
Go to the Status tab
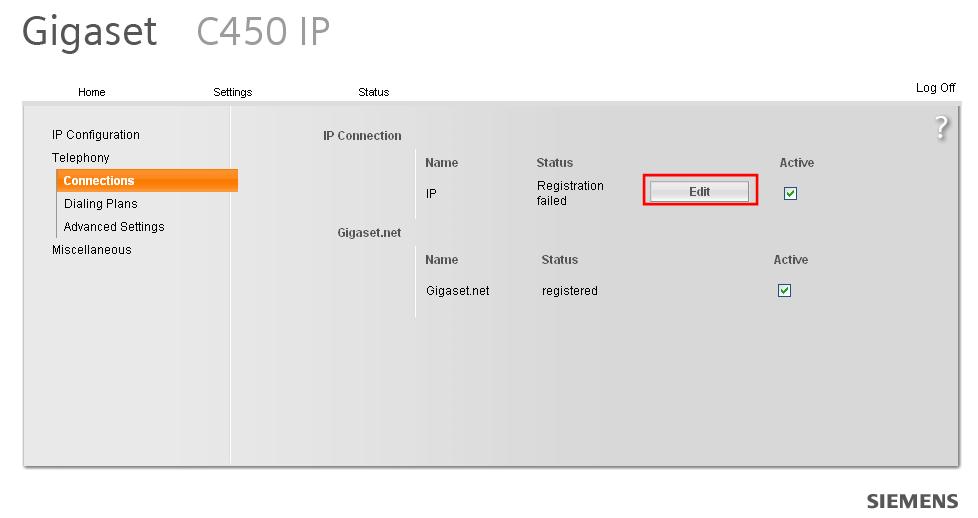coord(373,92)
